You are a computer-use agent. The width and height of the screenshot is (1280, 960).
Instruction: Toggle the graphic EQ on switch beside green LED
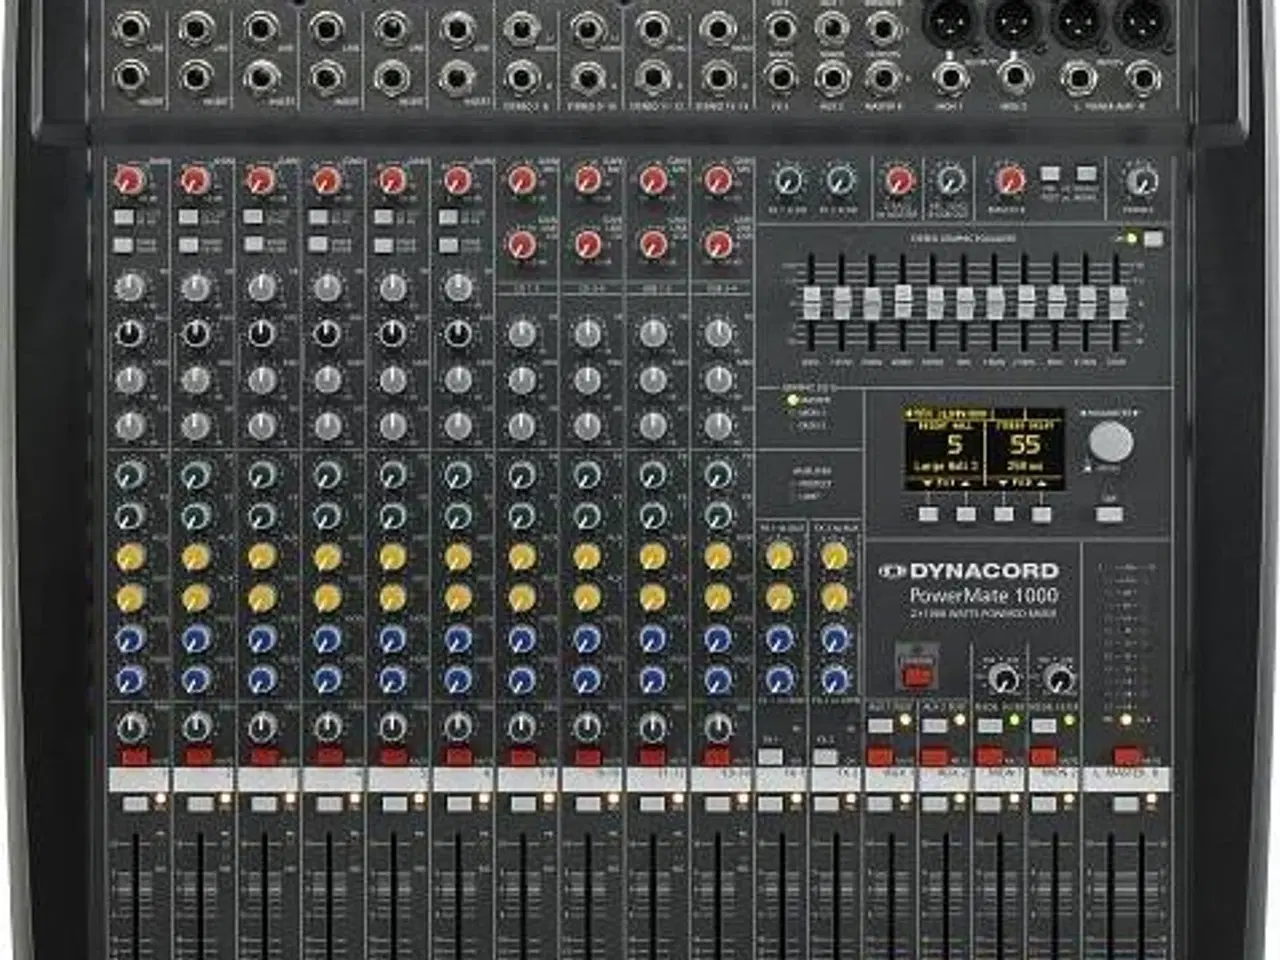[x=1154, y=239]
